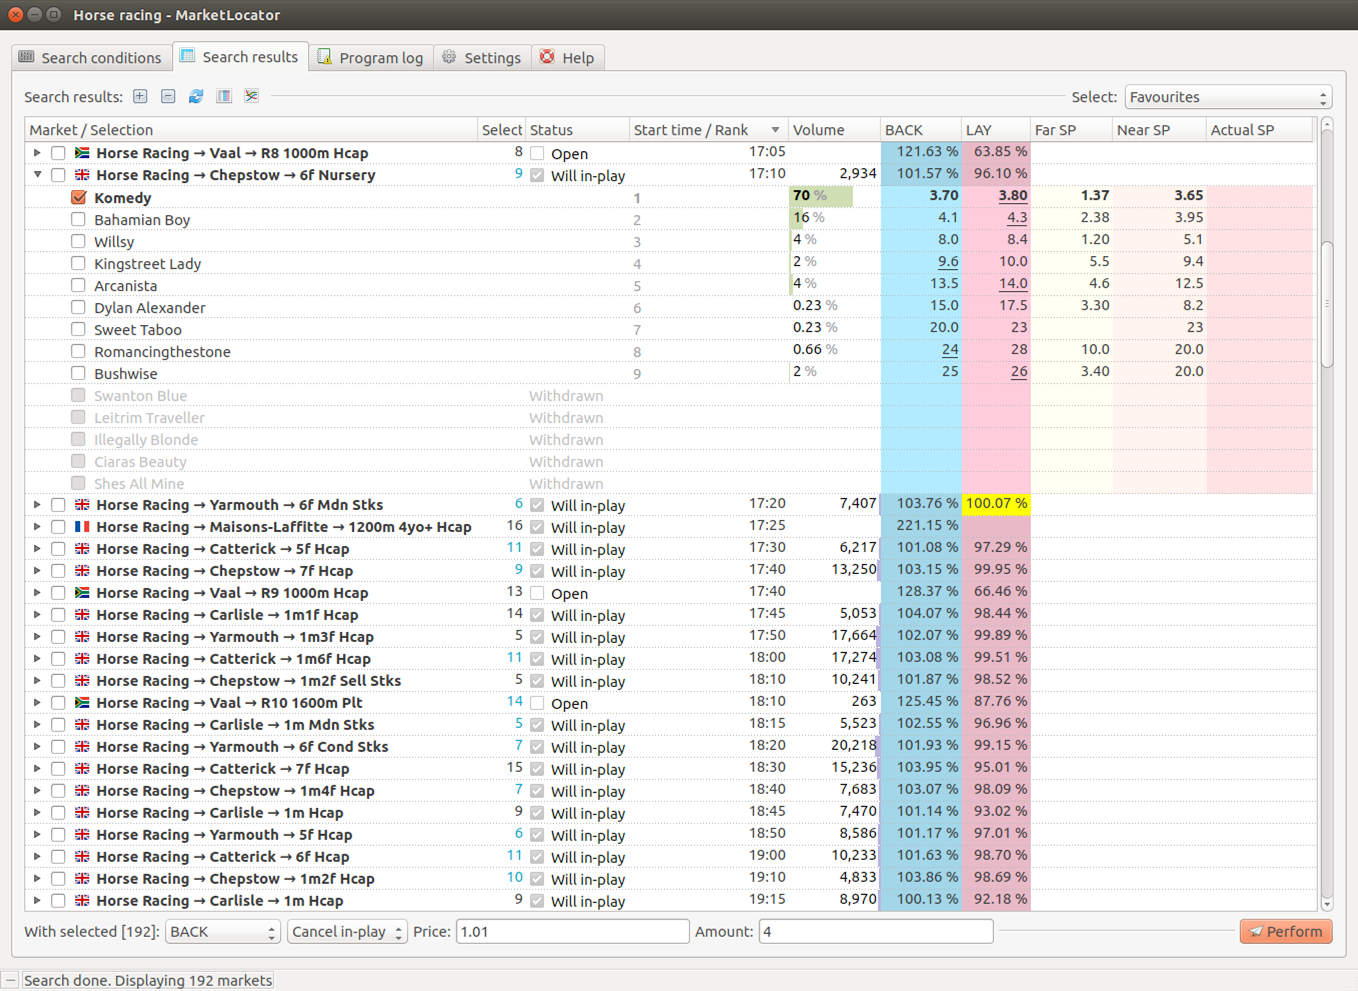Check the Bahamian Boy checkbox
The image size is (1358, 991).
78,219
